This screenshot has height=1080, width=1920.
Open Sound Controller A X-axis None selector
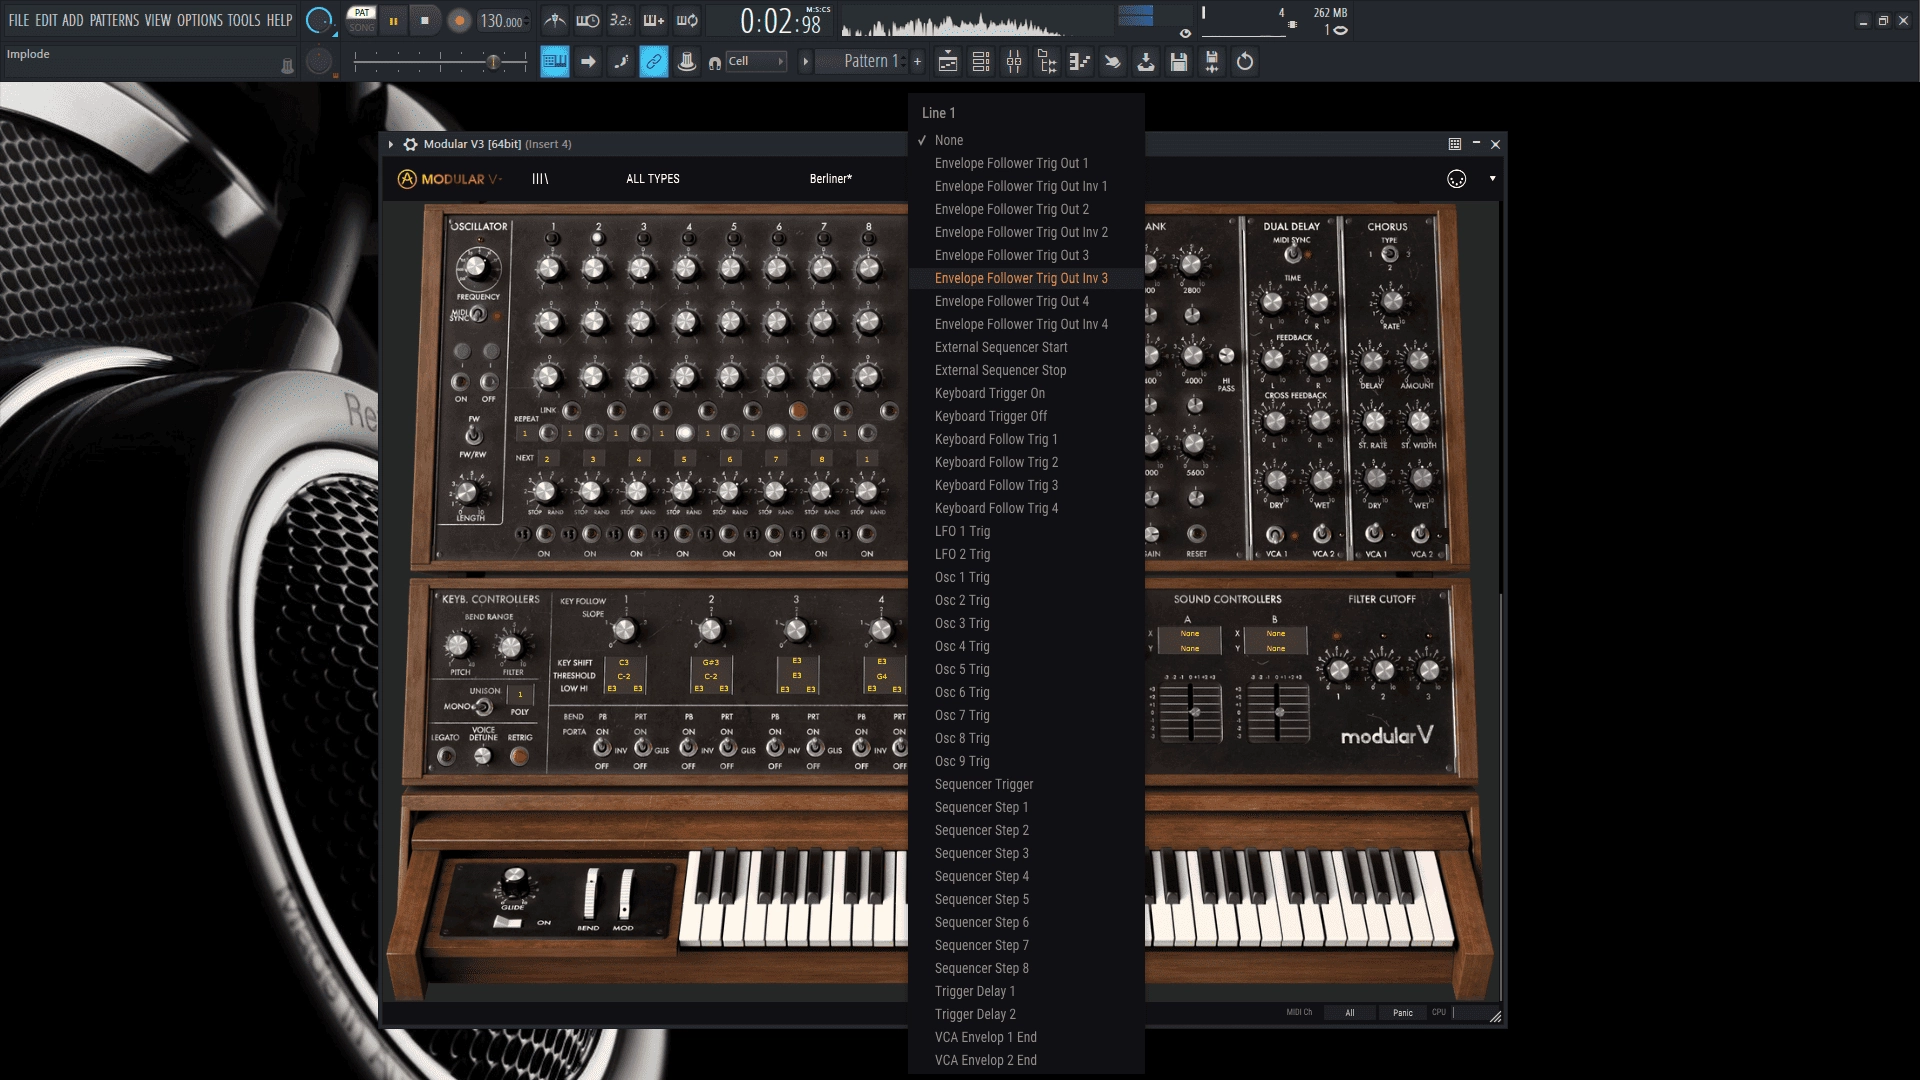pos(1190,634)
